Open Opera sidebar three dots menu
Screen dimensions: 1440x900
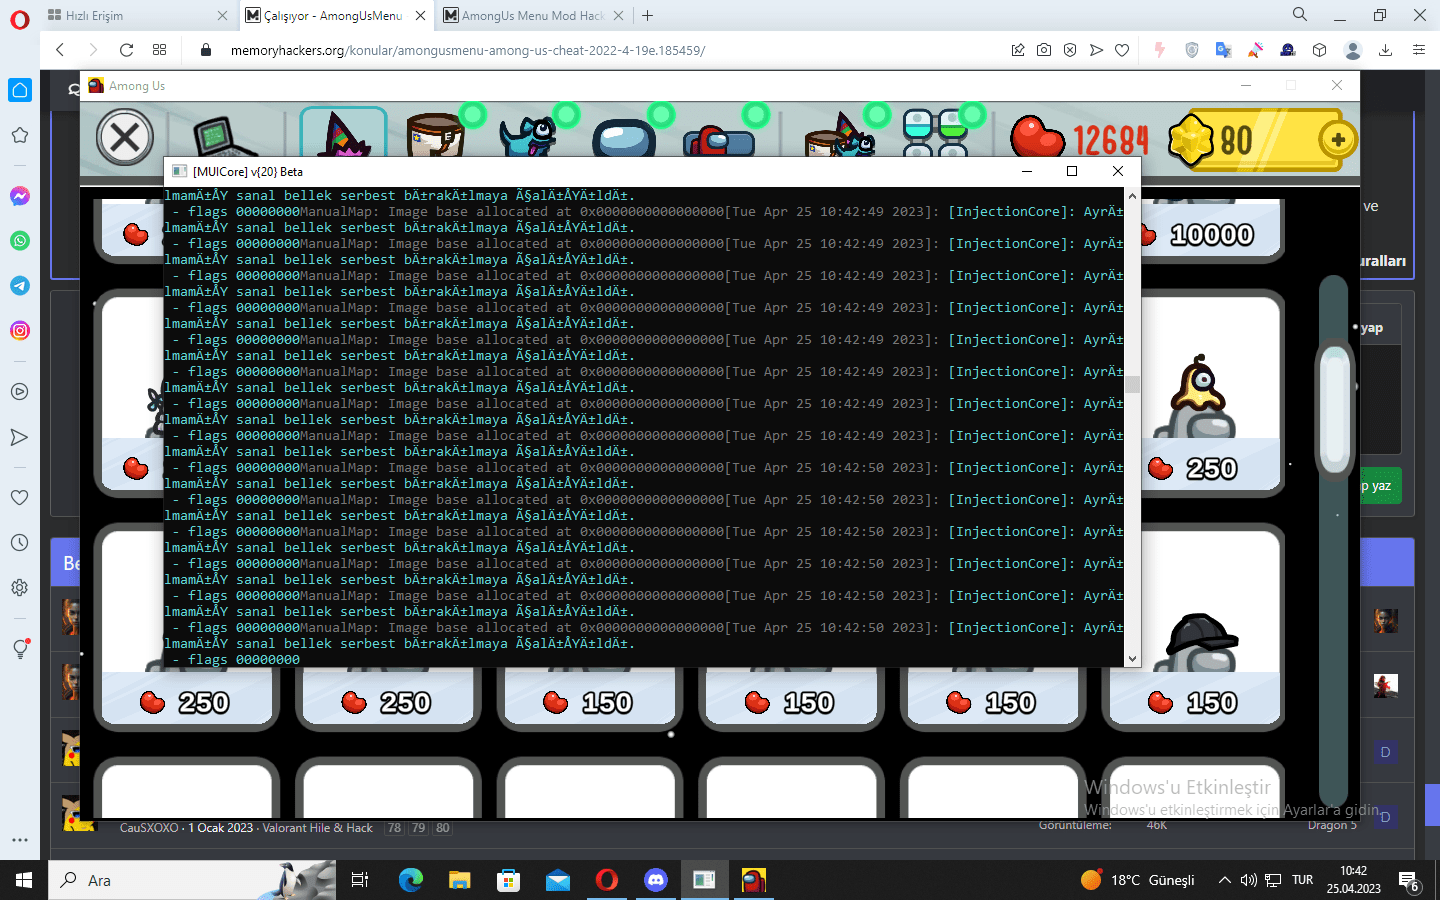click(x=20, y=840)
